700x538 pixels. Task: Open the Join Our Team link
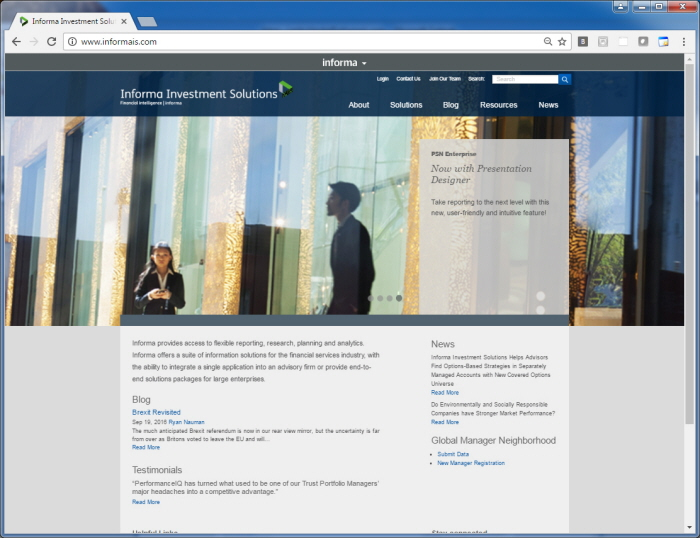pos(445,79)
